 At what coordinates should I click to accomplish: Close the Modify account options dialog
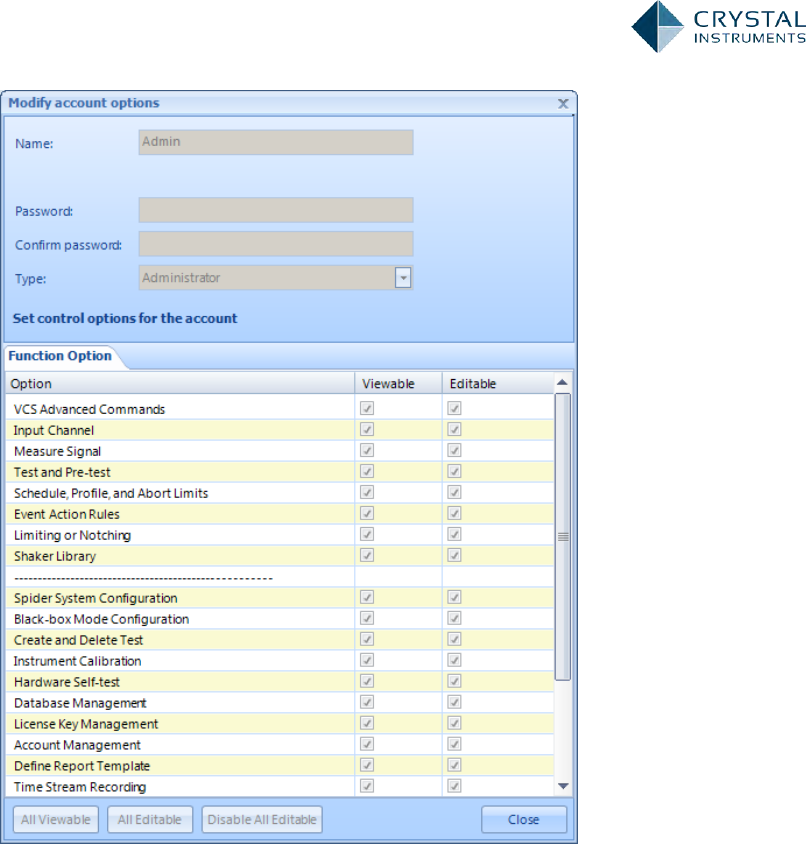point(563,103)
